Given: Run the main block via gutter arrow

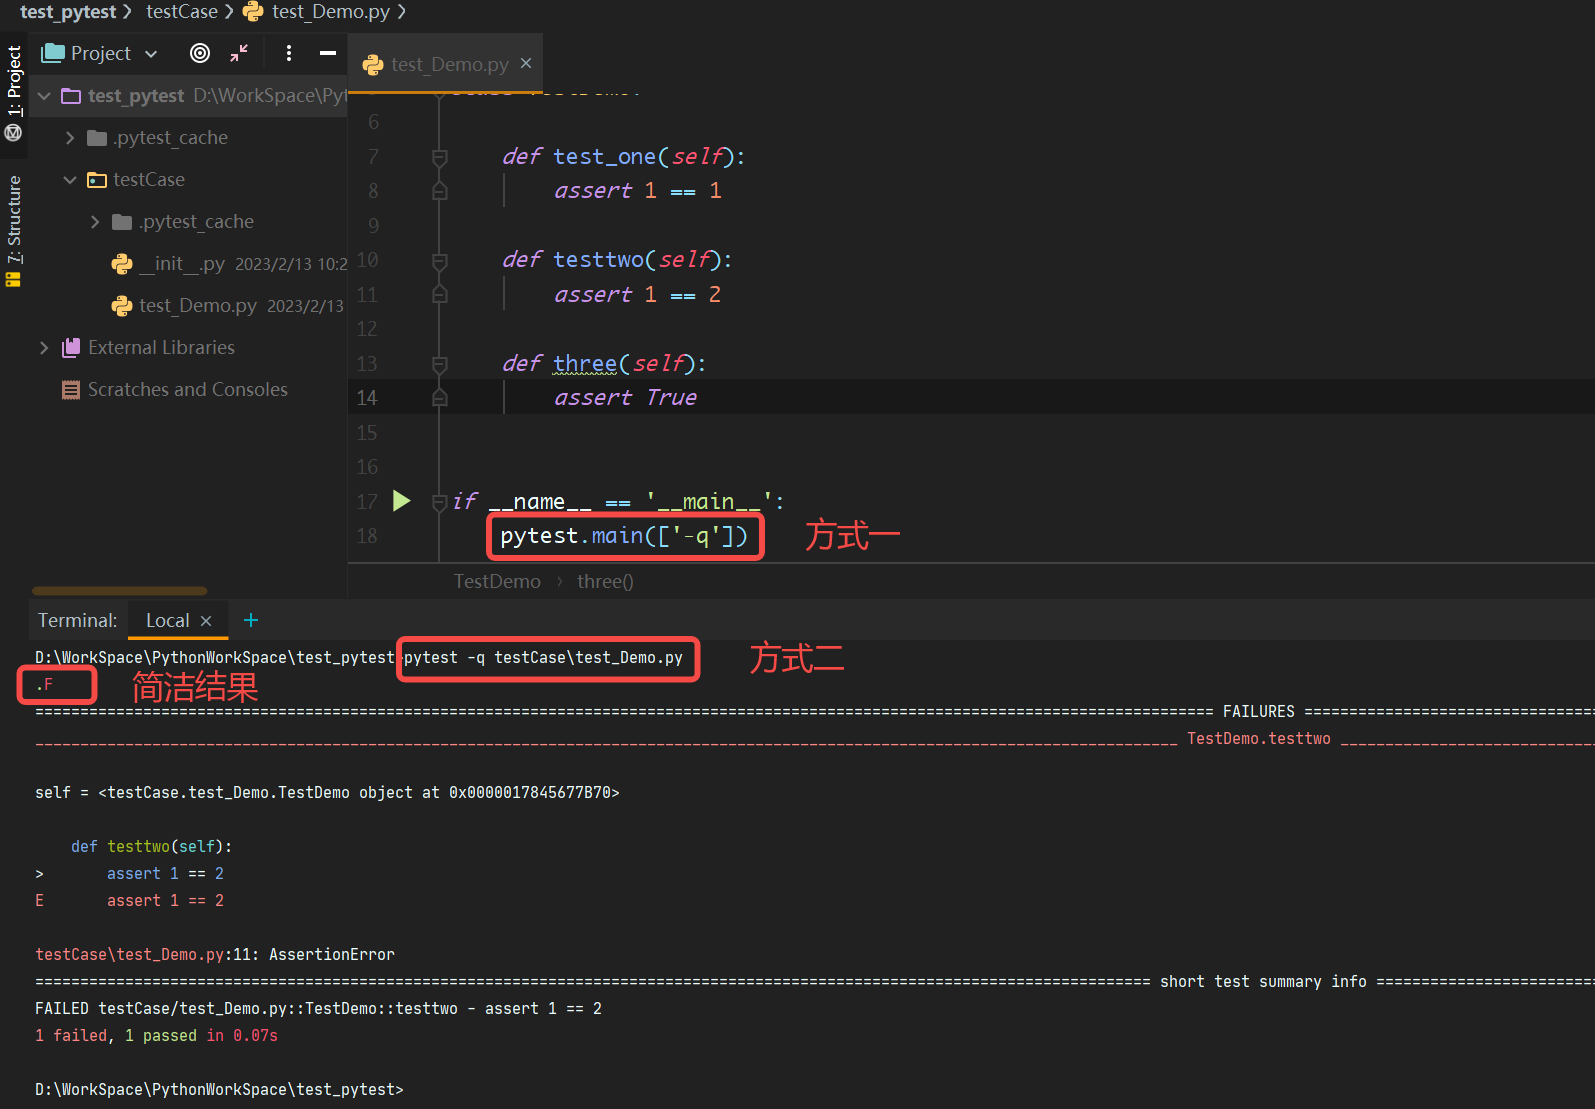Looking at the screenshot, I should point(402,501).
